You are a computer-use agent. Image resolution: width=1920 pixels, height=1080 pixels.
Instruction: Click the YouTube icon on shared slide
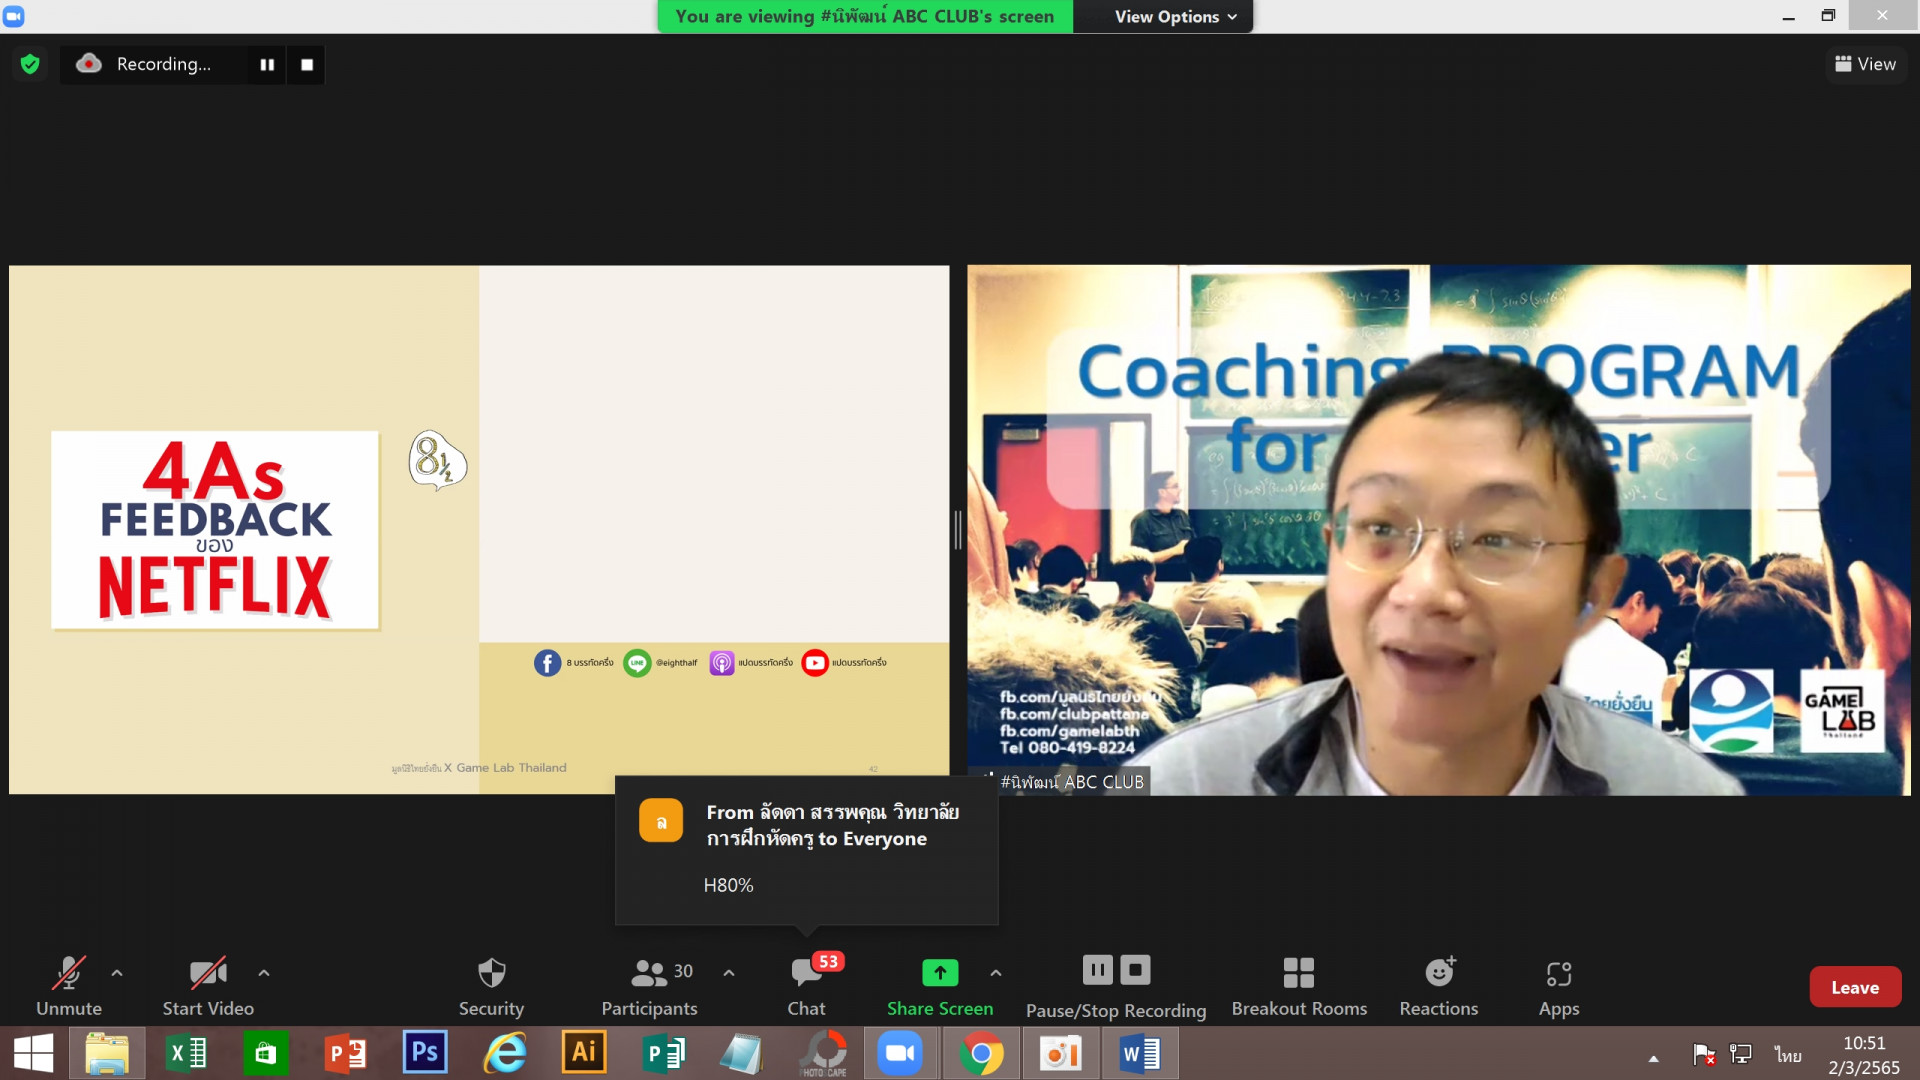815,662
